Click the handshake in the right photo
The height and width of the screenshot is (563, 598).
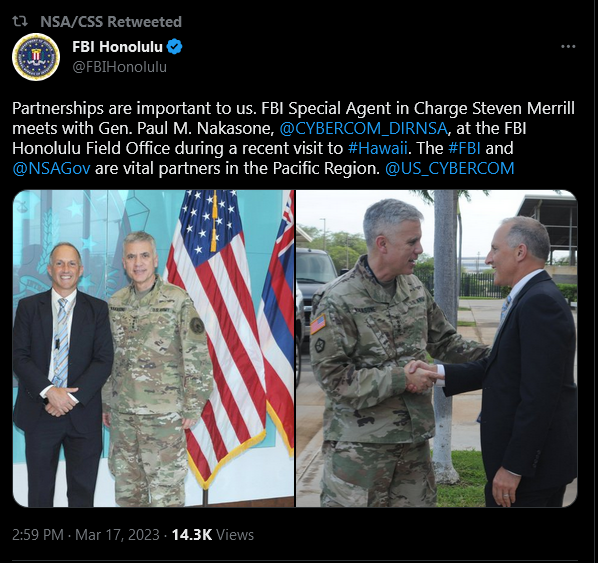click(x=423, y=376)
